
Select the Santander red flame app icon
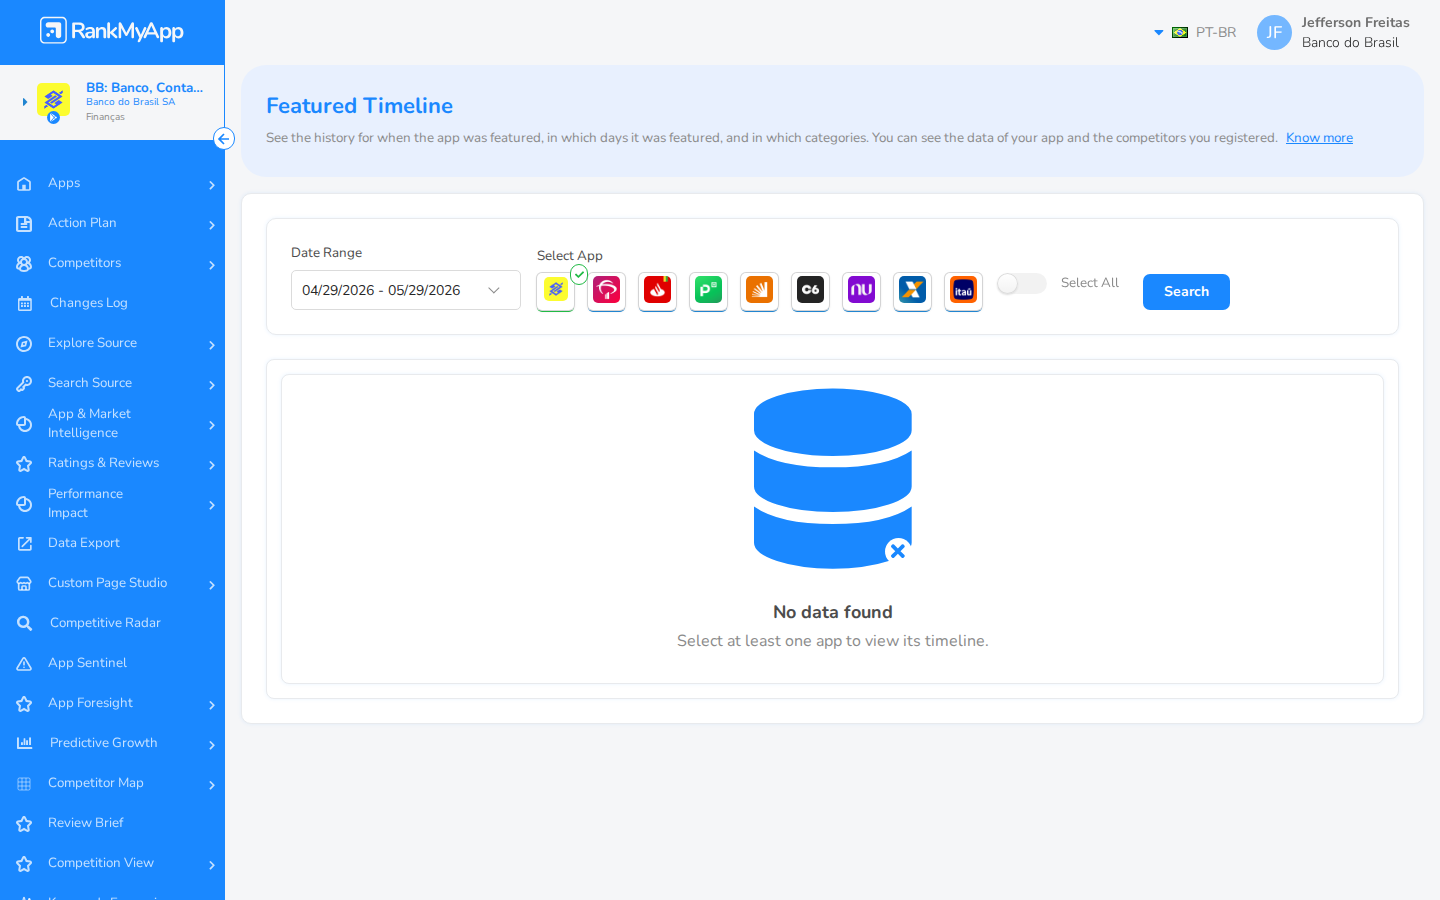pos(657,291)
